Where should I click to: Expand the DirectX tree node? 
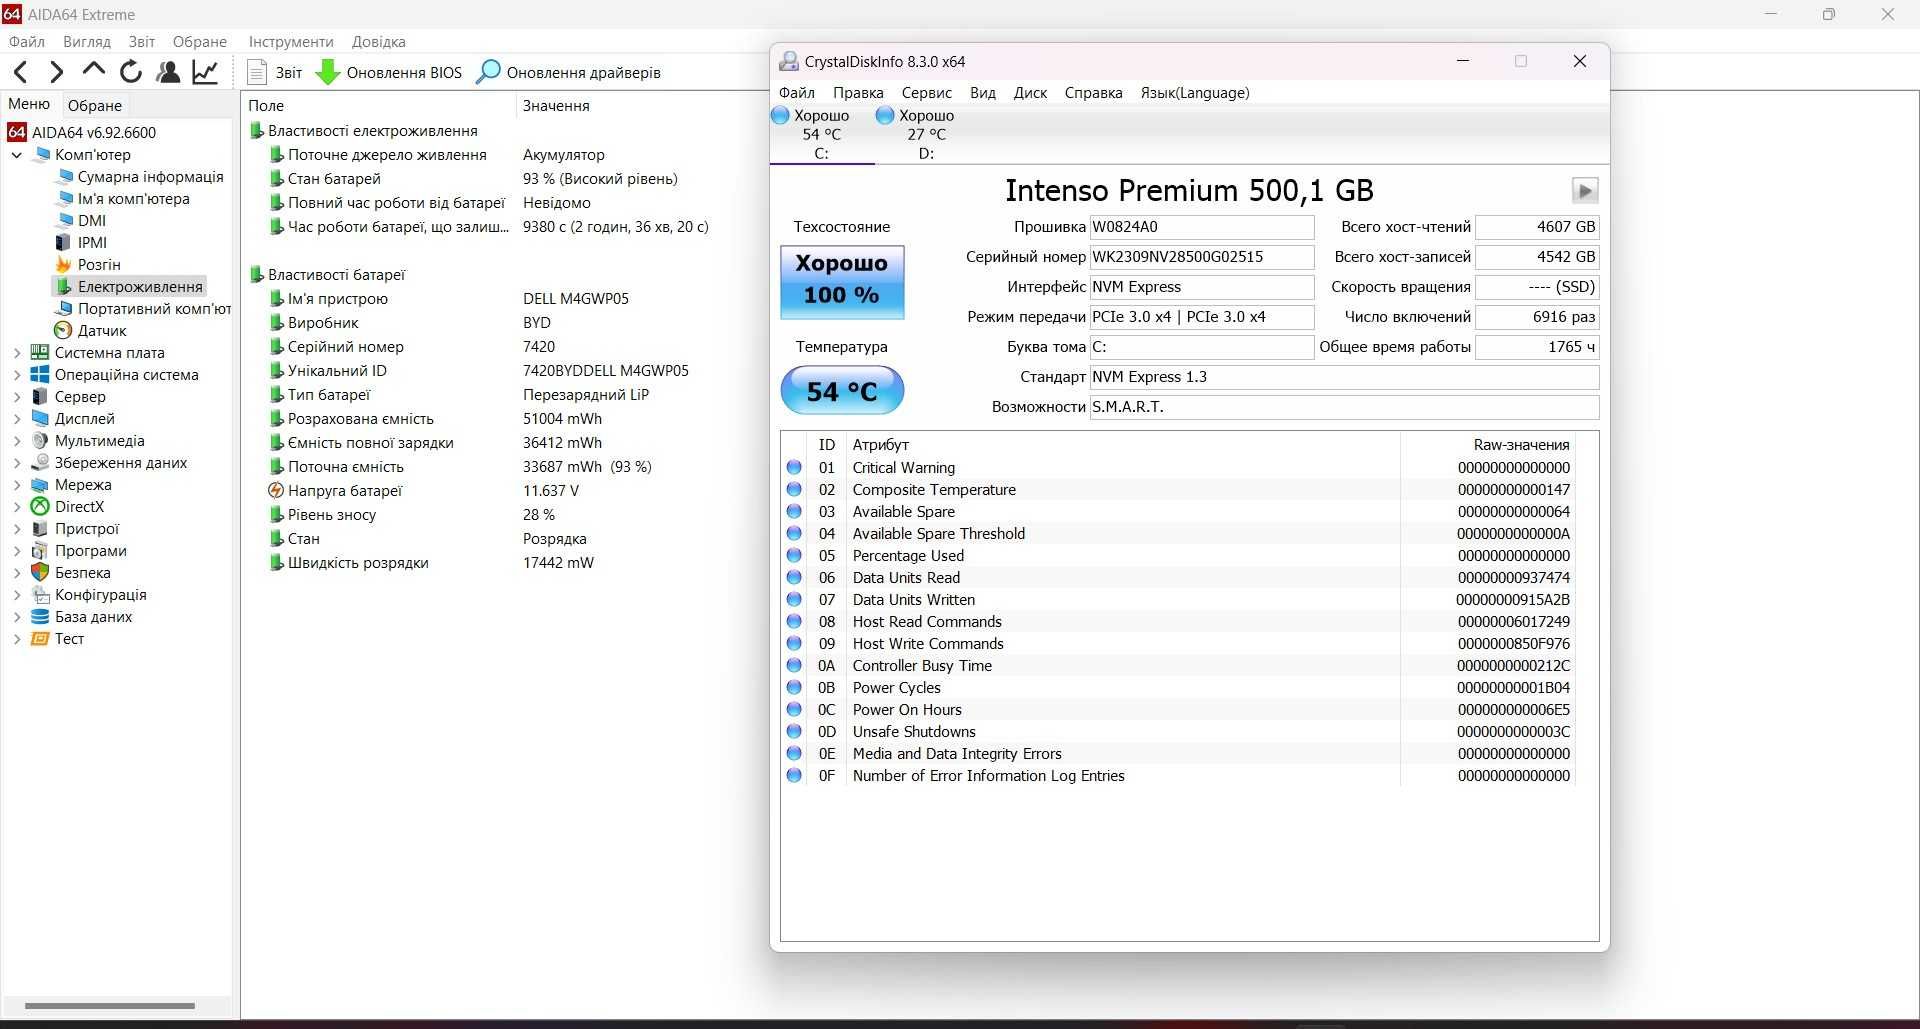point(17,507)
